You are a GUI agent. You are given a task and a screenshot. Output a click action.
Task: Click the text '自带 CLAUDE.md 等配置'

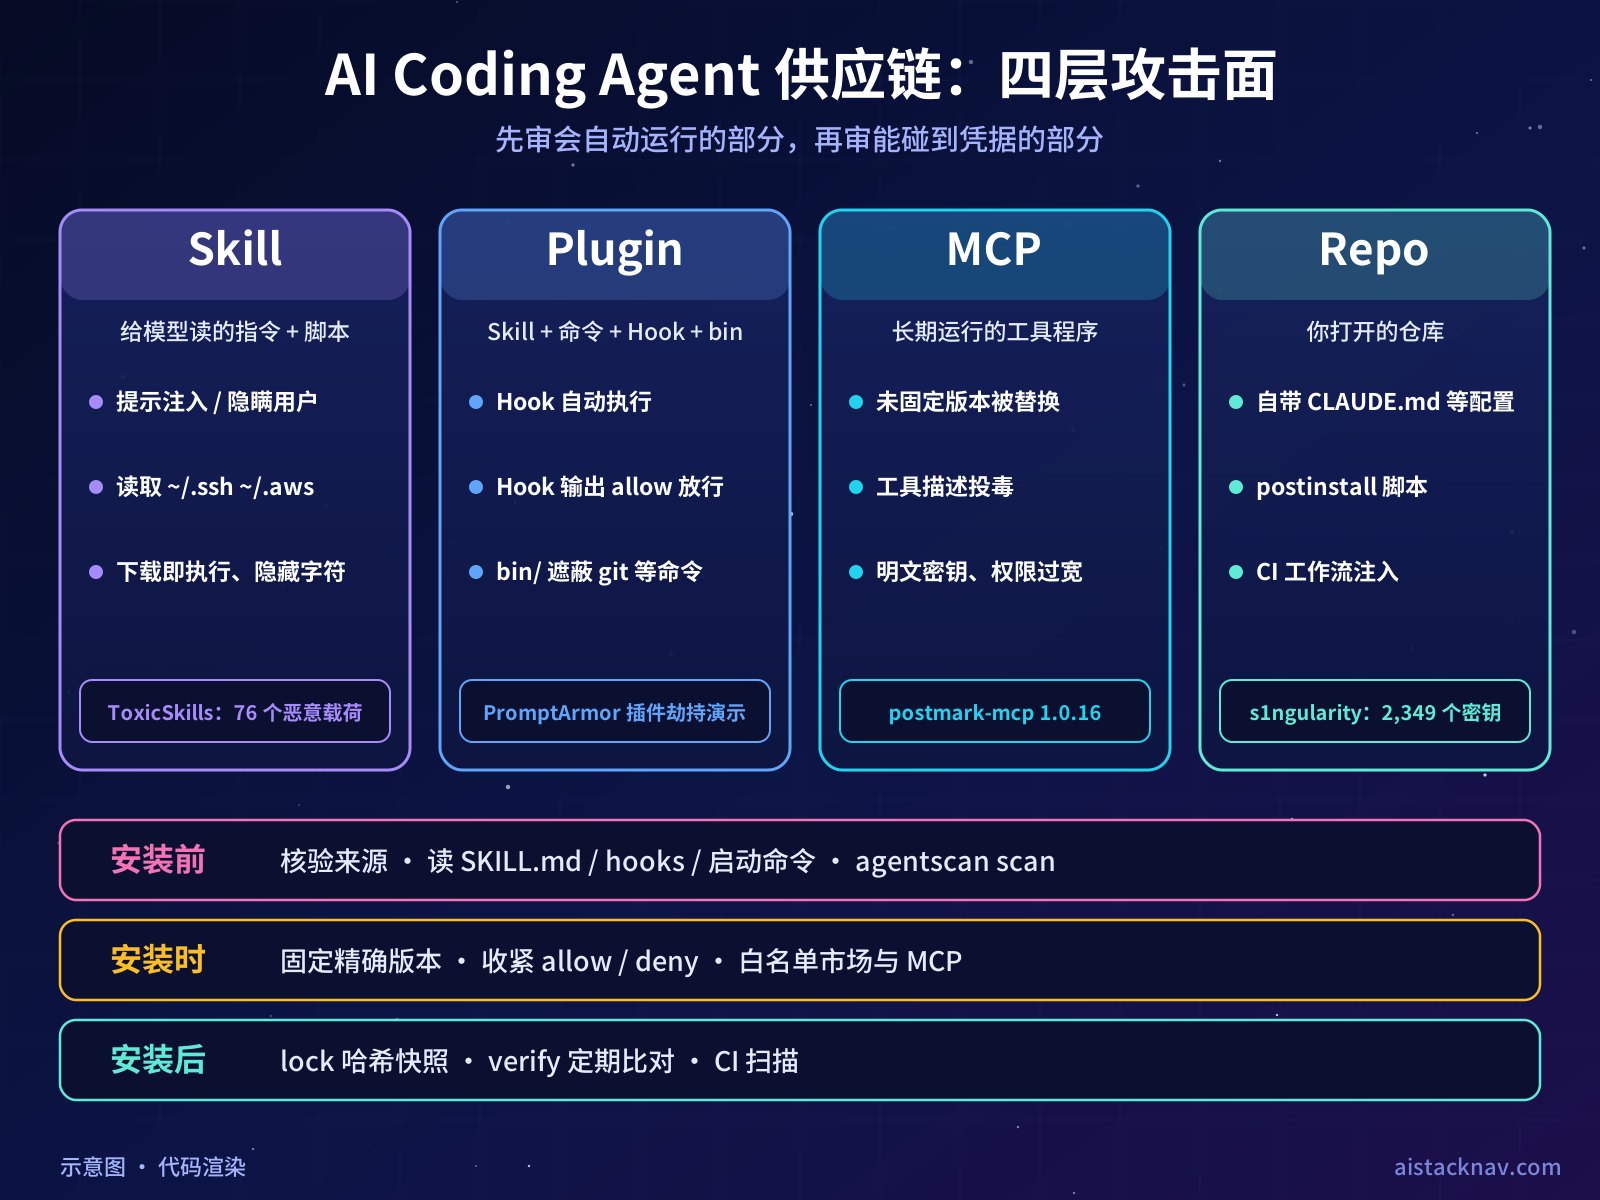(x=1385, y=402)
